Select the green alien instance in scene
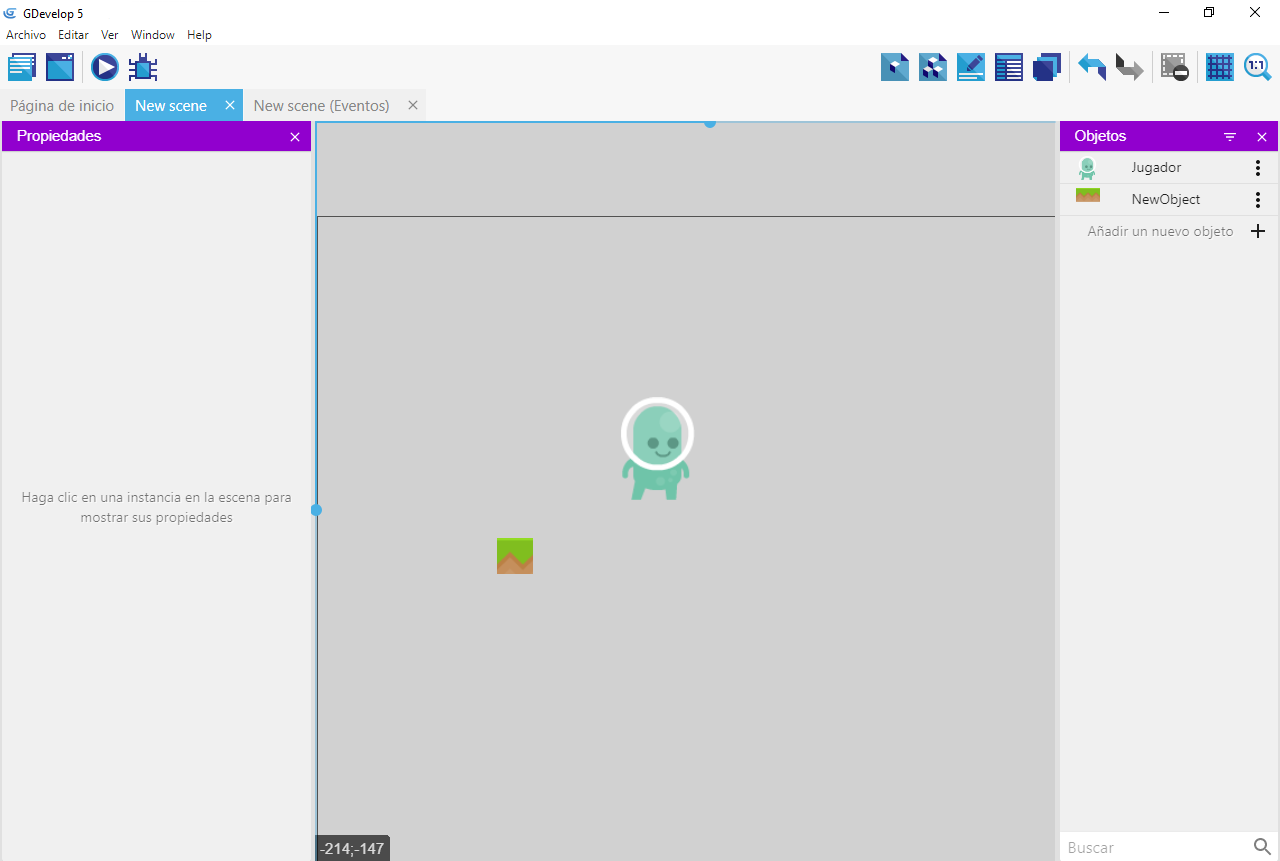1280x861 pixels. 657,450
